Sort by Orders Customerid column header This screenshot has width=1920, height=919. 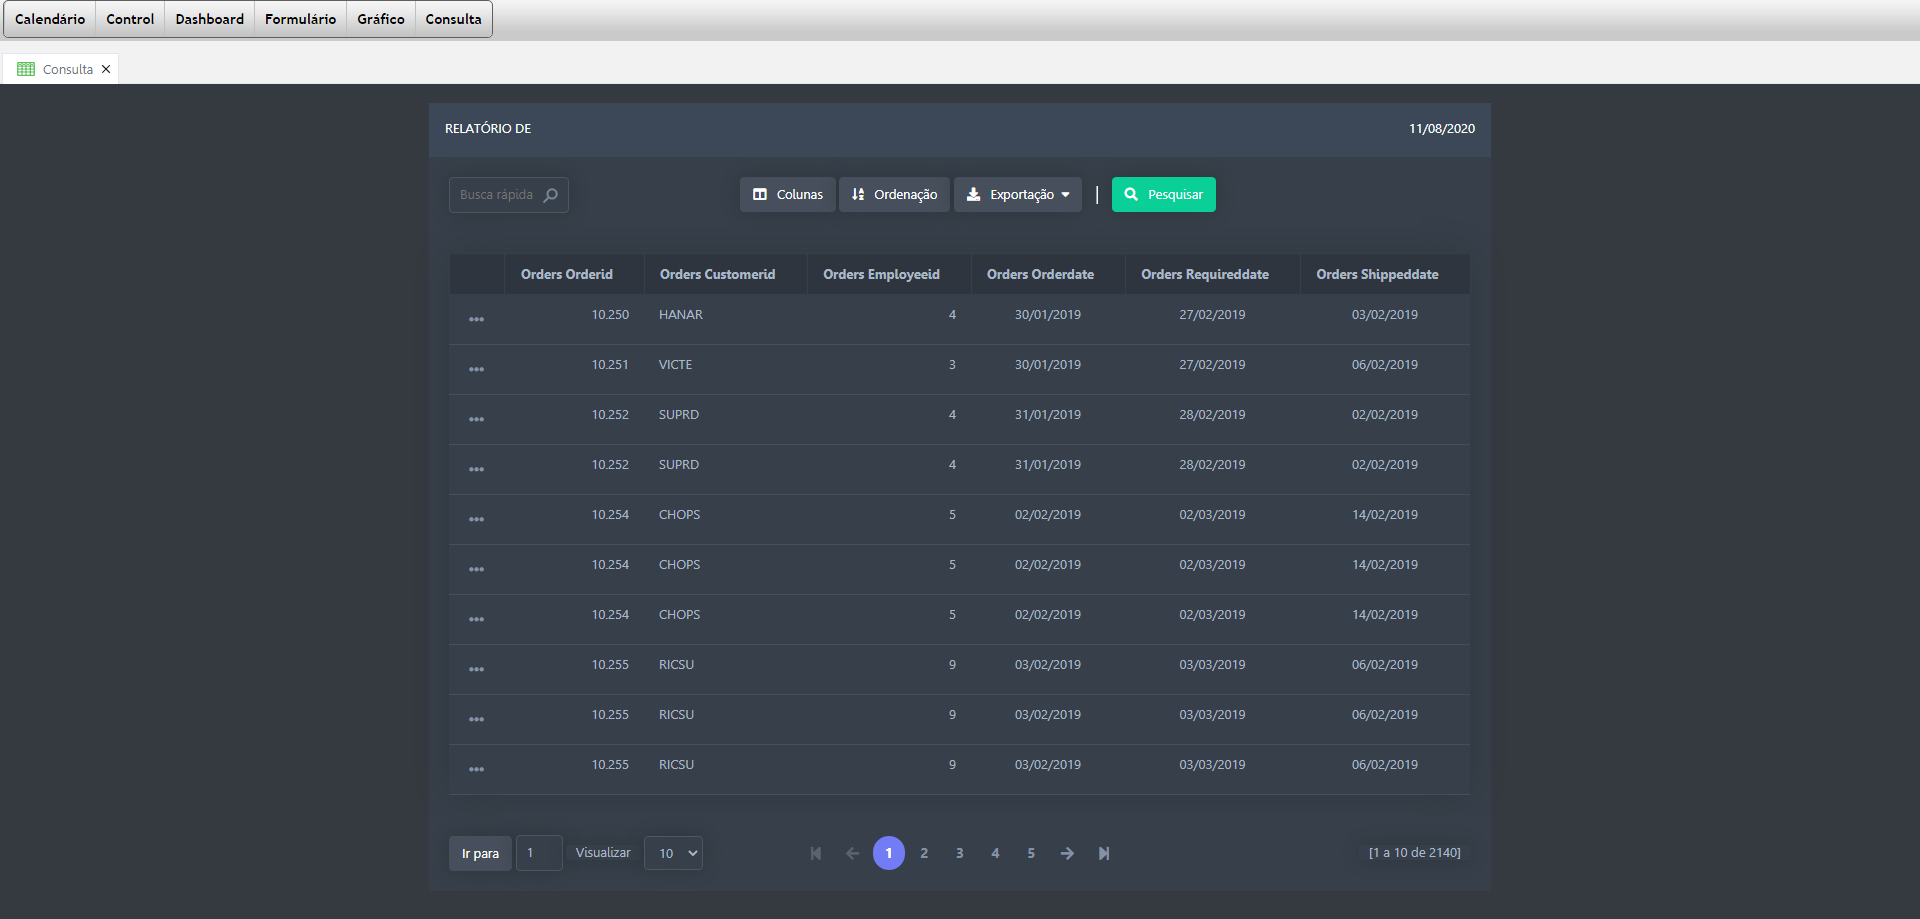[717, 274]
